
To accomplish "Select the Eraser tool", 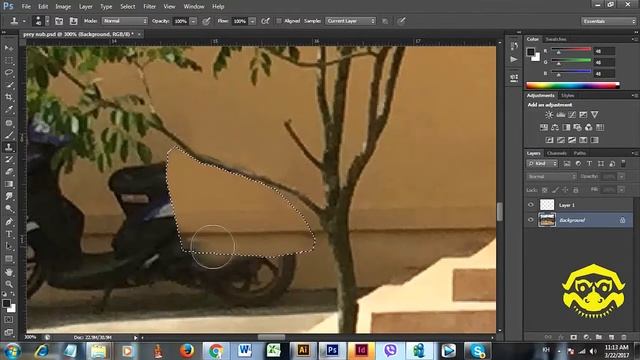I will (9, 172).
